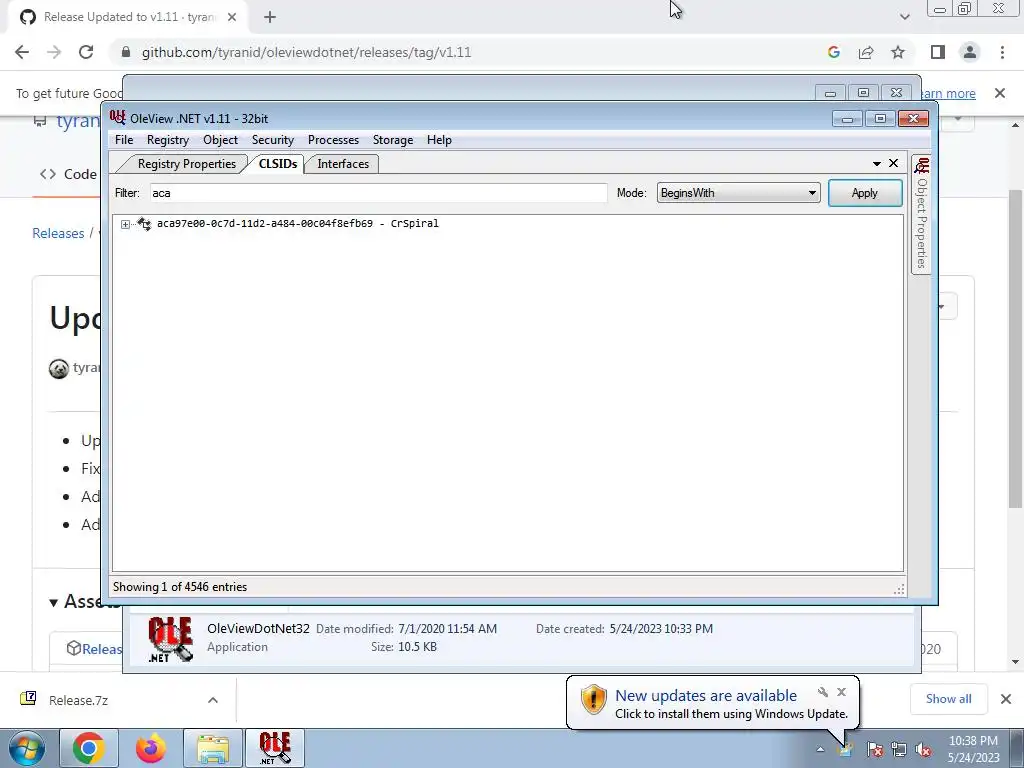Click the browser forward arrow
This screenshot has height=768, width=1024.
pyautogui.click(x=54, y=52)
